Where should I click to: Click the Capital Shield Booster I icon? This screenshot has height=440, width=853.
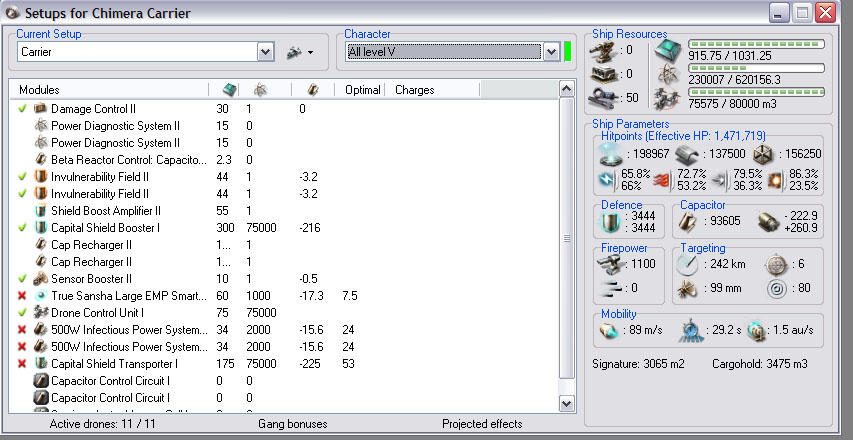pos(41,228)
